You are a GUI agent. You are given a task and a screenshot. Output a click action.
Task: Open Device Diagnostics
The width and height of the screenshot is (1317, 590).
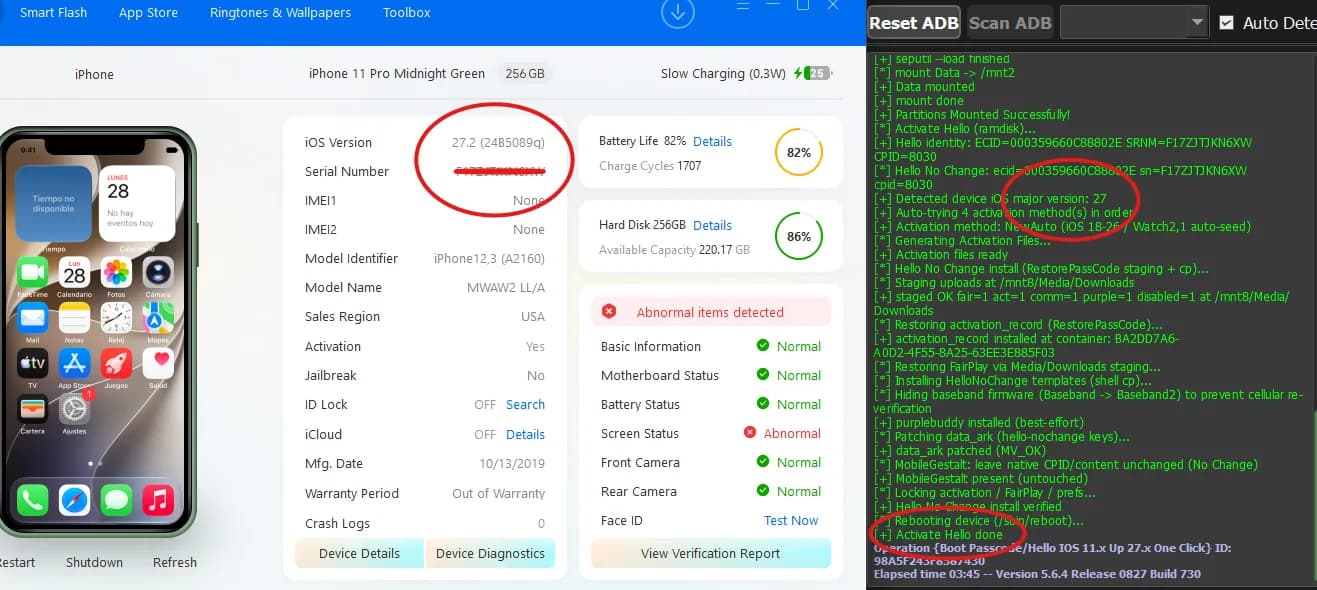click(x=490, y=553)
